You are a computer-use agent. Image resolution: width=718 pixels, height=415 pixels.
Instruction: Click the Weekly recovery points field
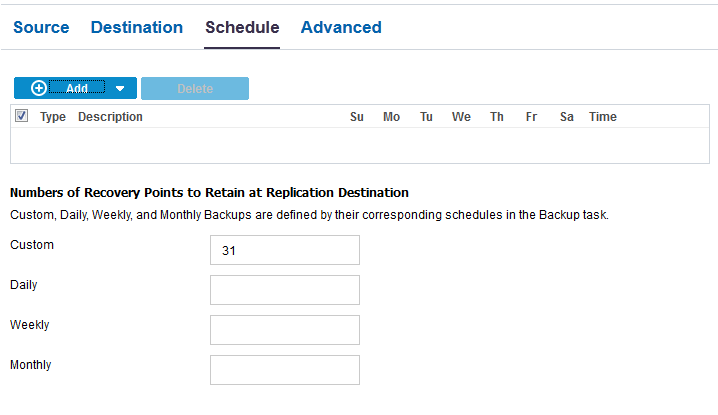[x=285, y=330]
